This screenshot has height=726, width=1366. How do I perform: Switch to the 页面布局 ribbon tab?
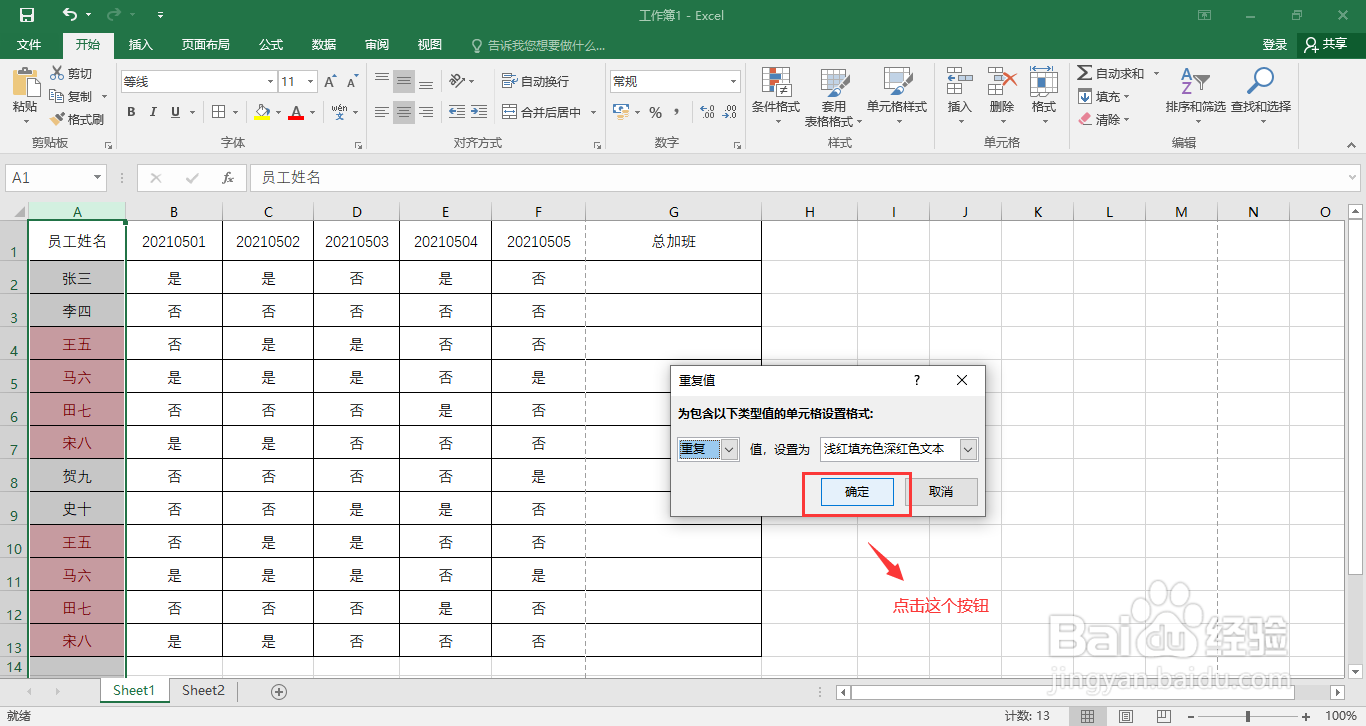(x=205, y=45)
